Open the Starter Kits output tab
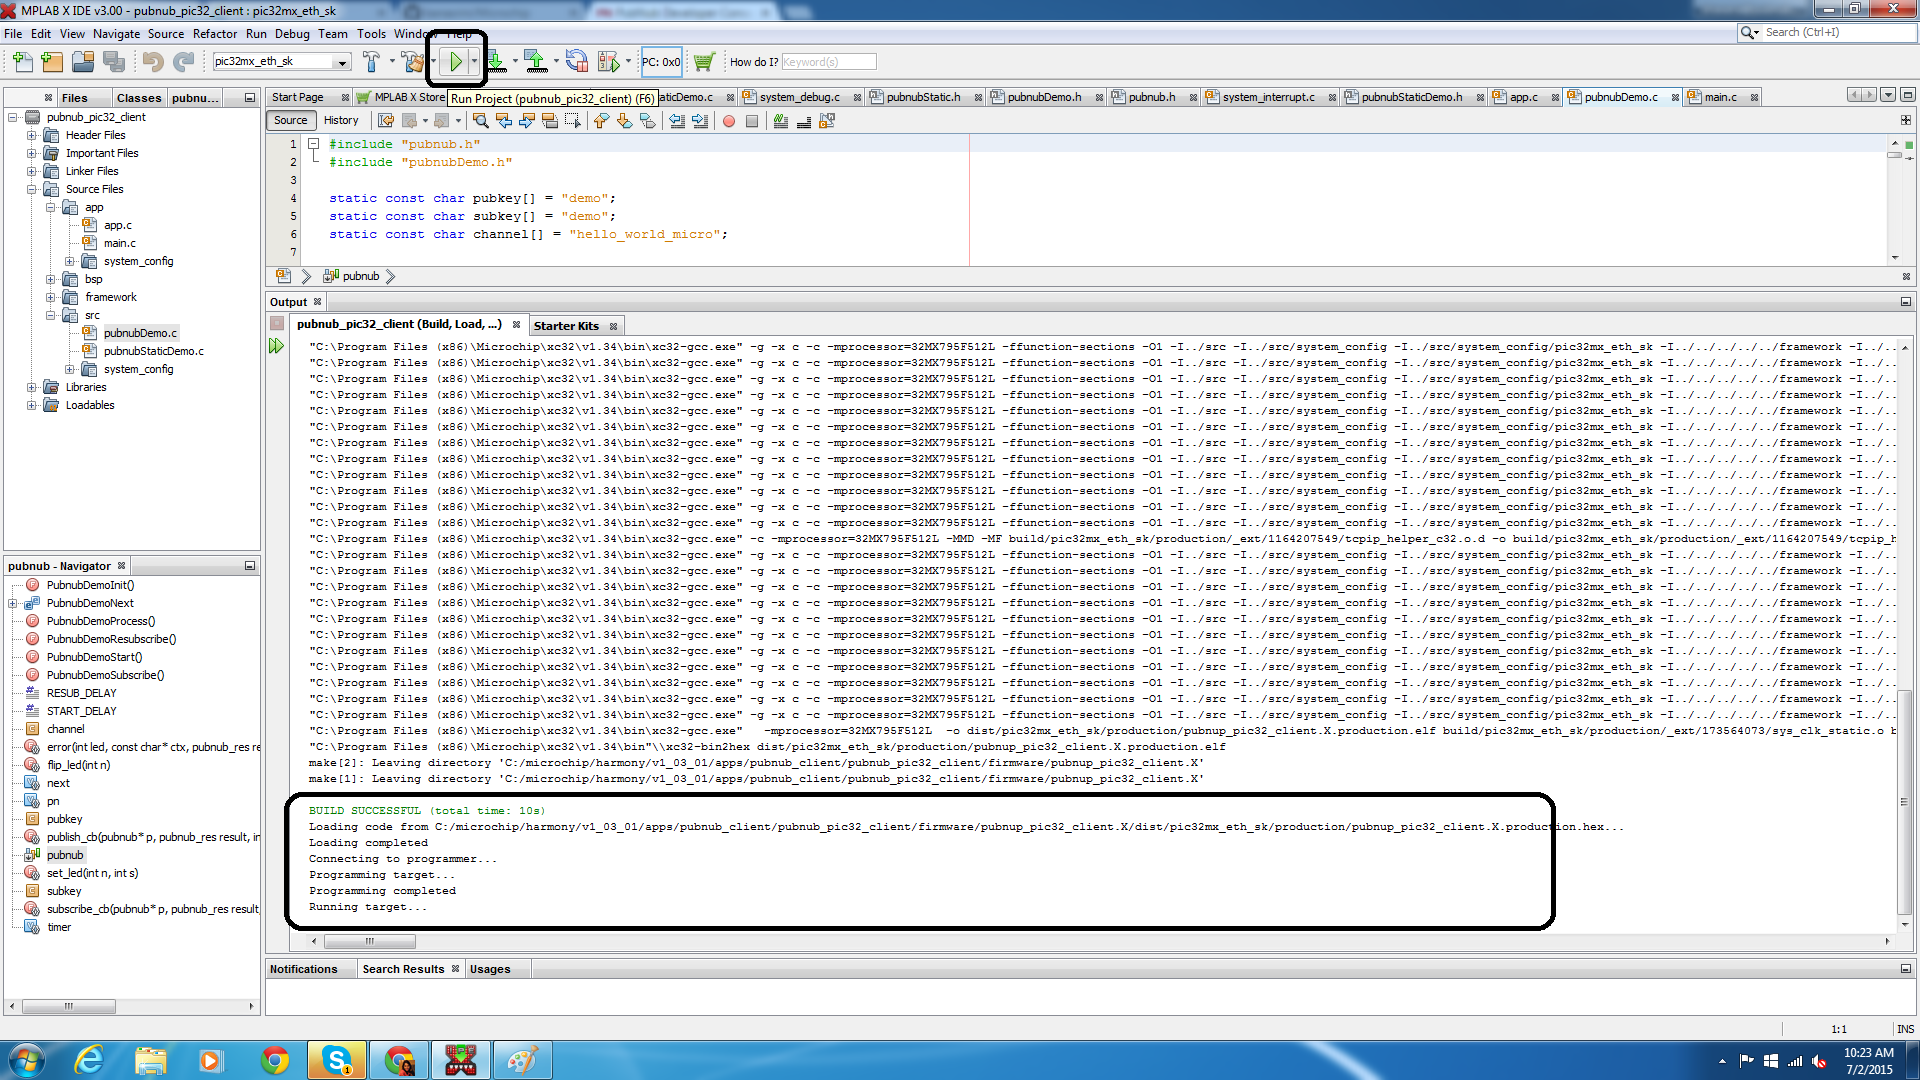Image resolution: width=1920 pixels, height=1080 pixels. 566,326
